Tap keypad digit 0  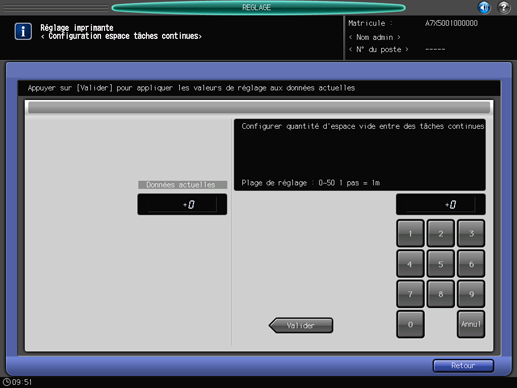click(x=410, y=324)
